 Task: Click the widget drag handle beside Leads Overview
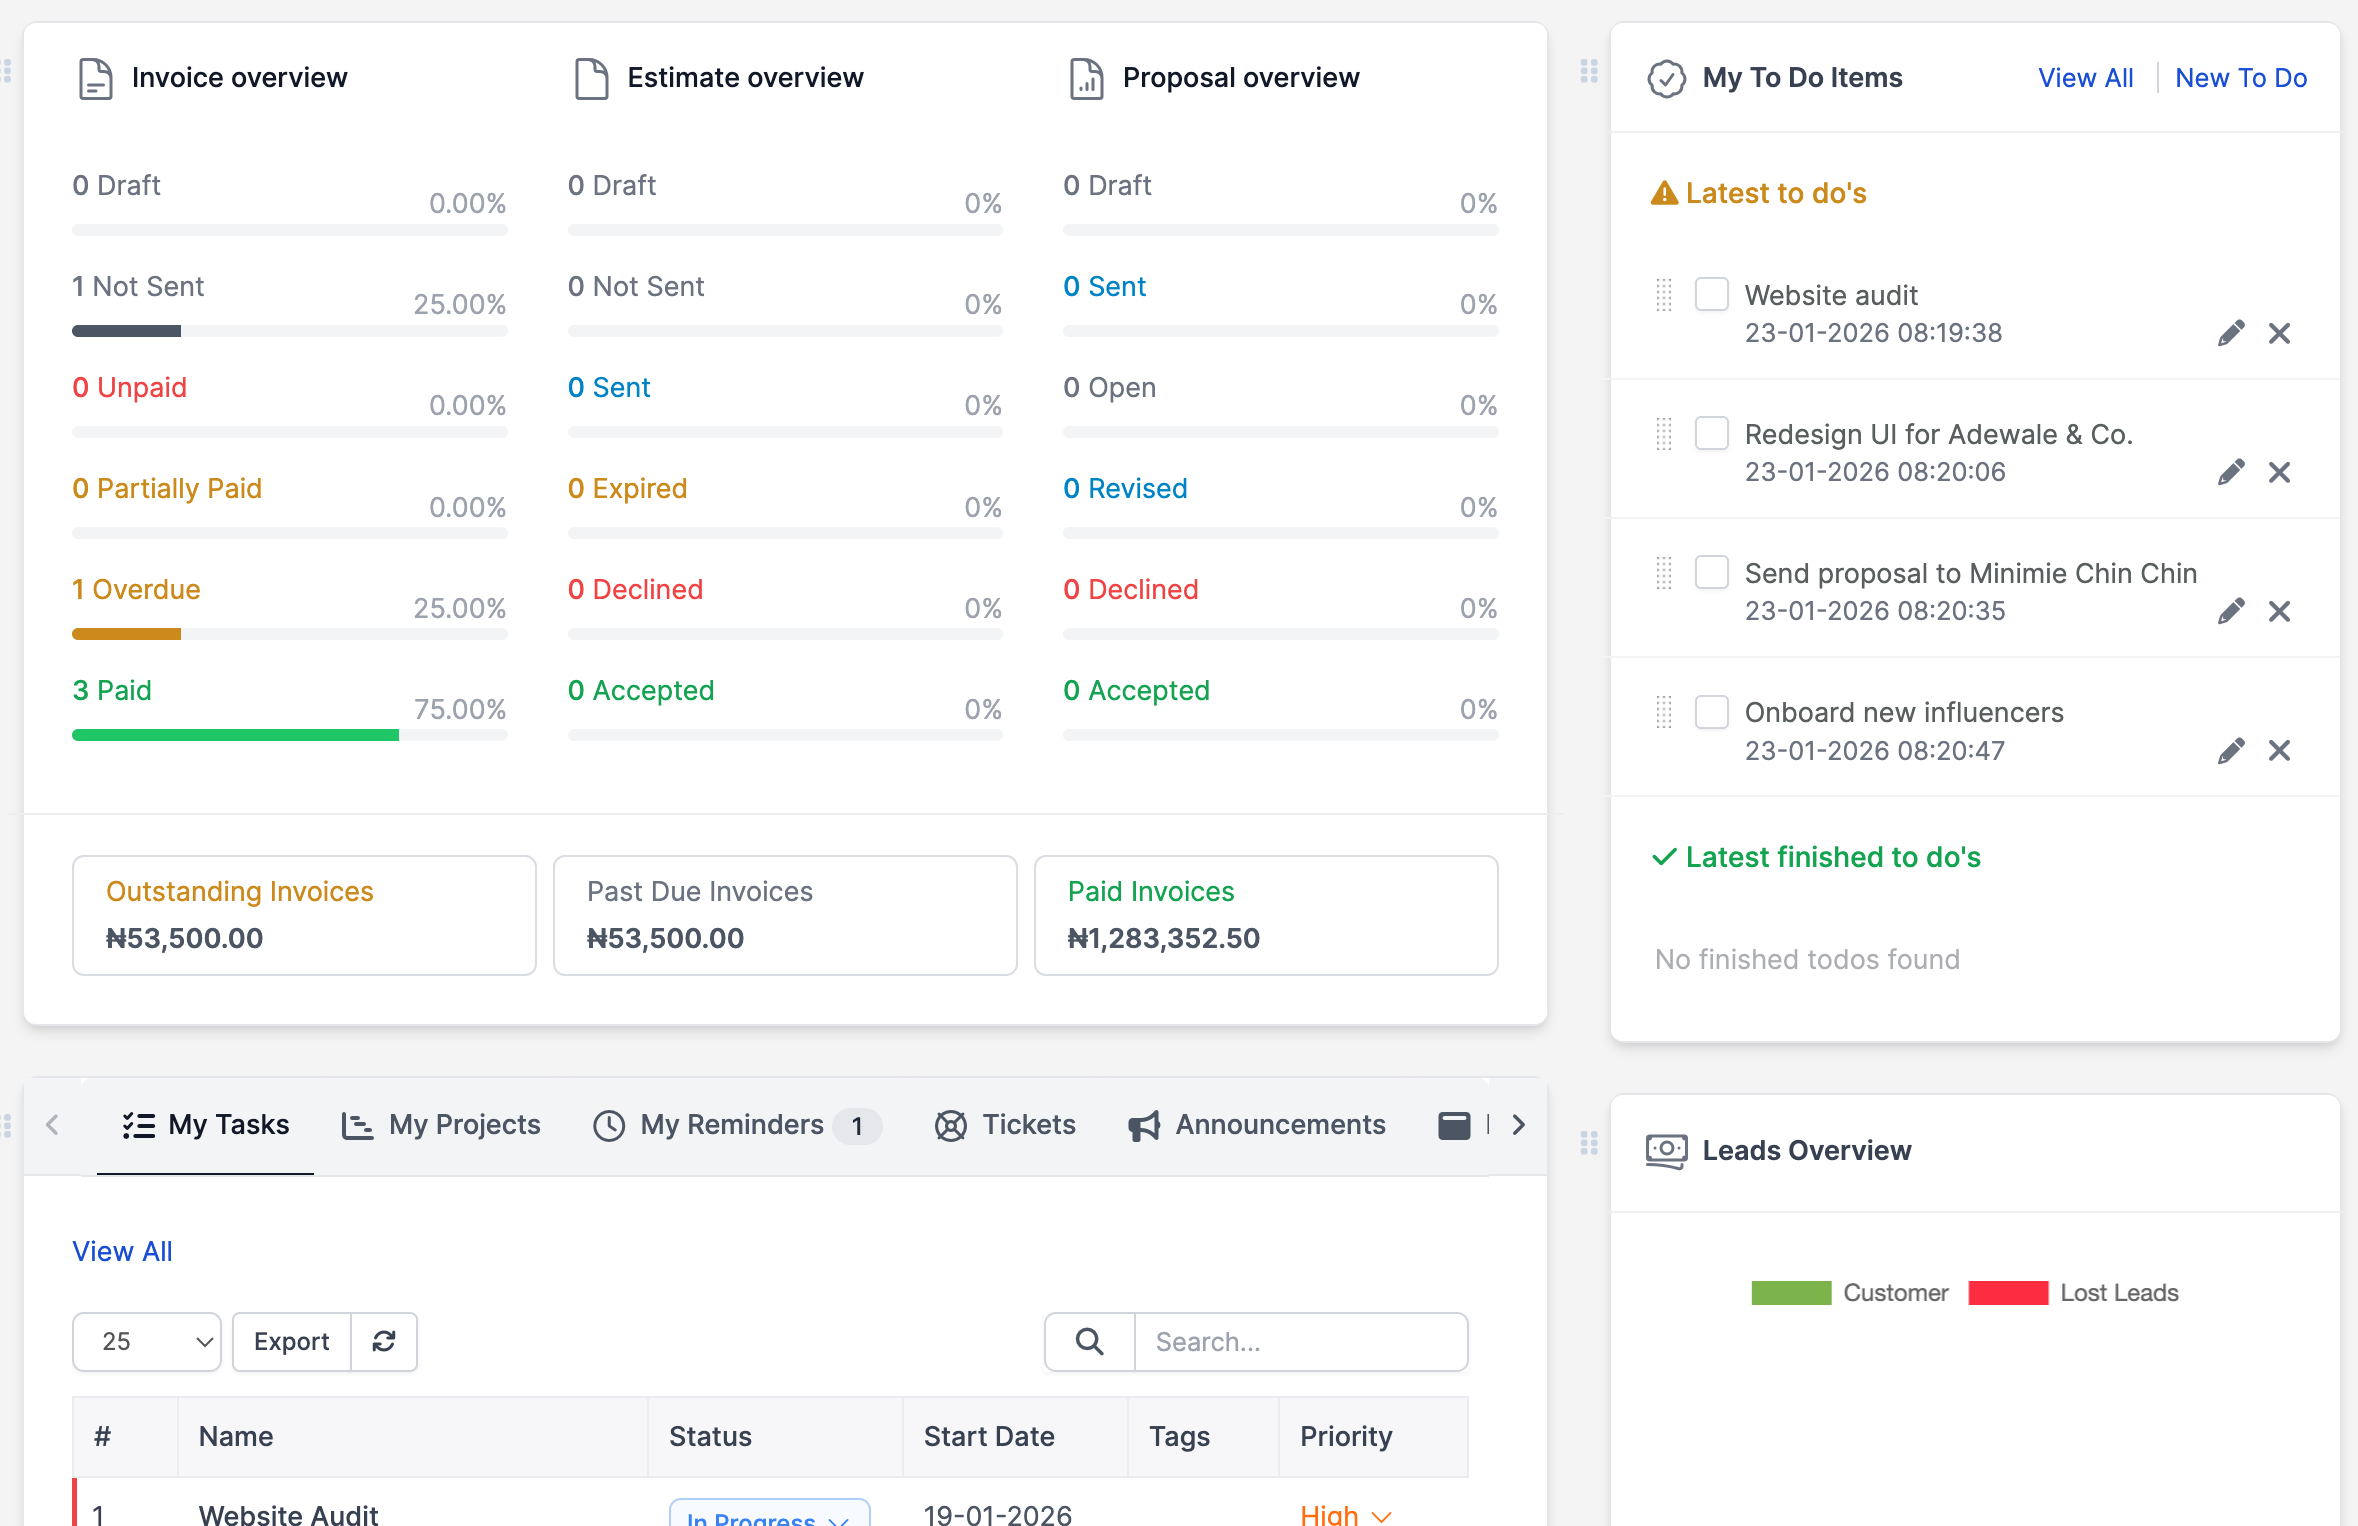click(1589, 1142)
